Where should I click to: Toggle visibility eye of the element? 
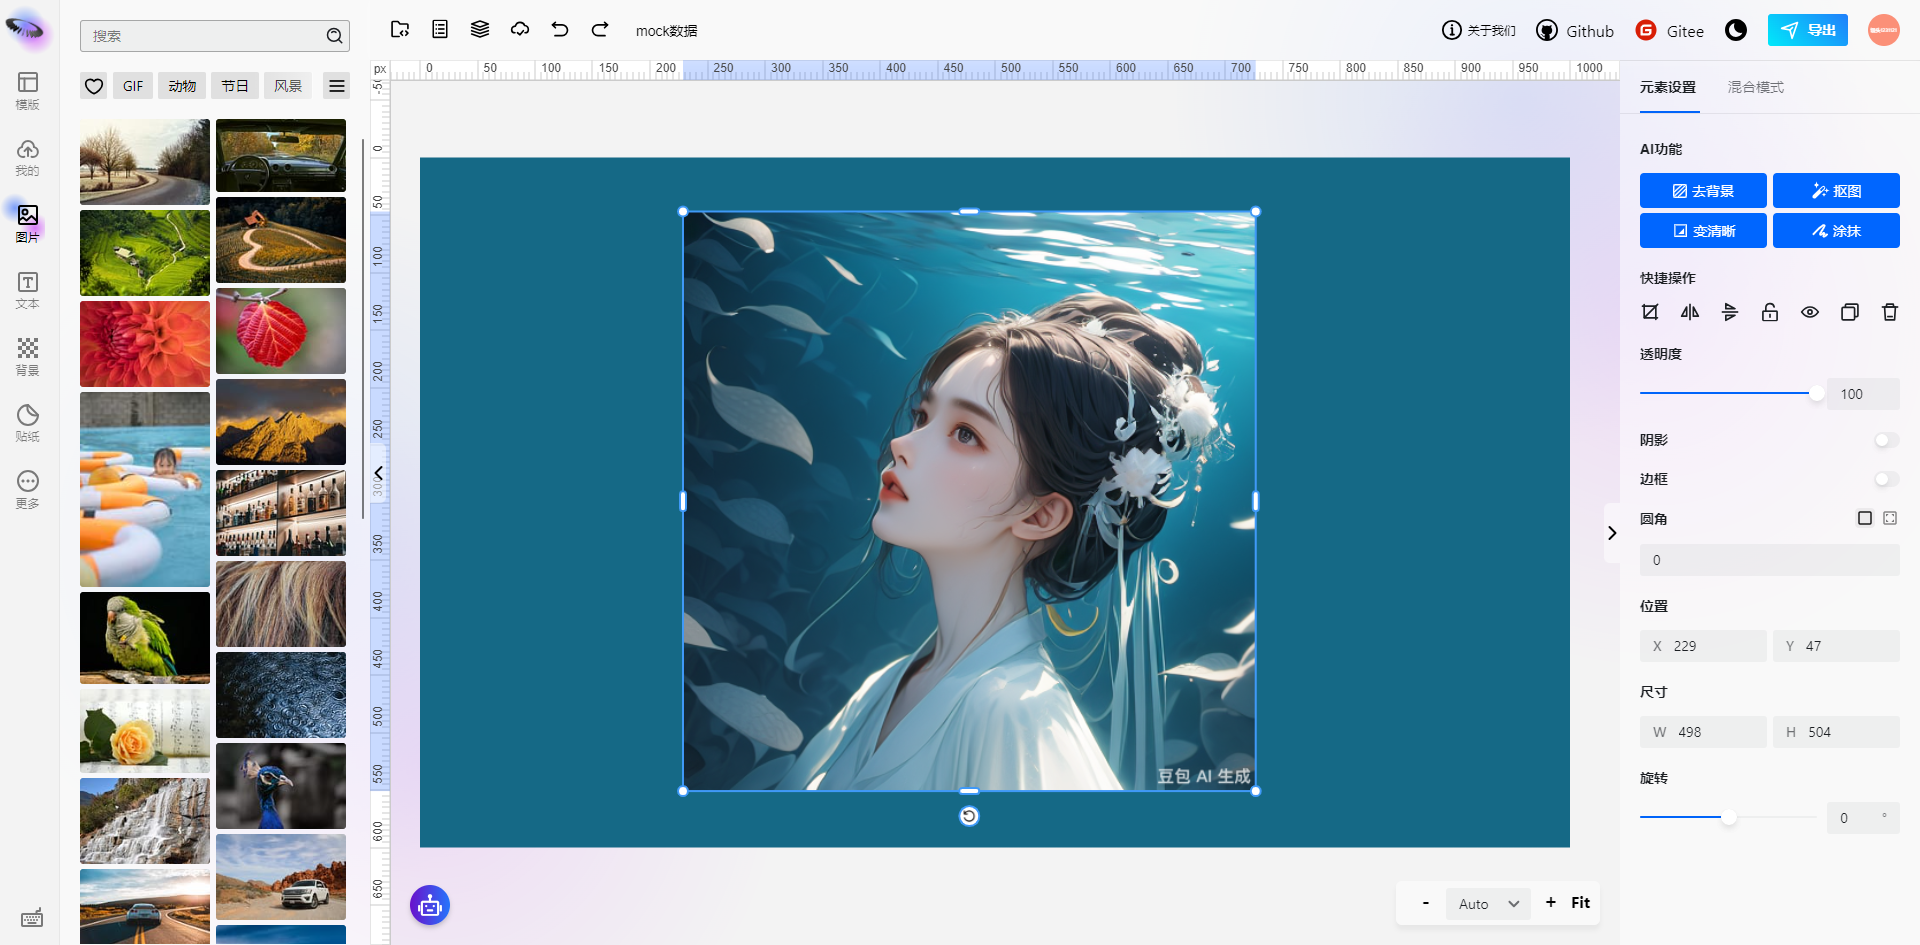(x=1810, y=312)
